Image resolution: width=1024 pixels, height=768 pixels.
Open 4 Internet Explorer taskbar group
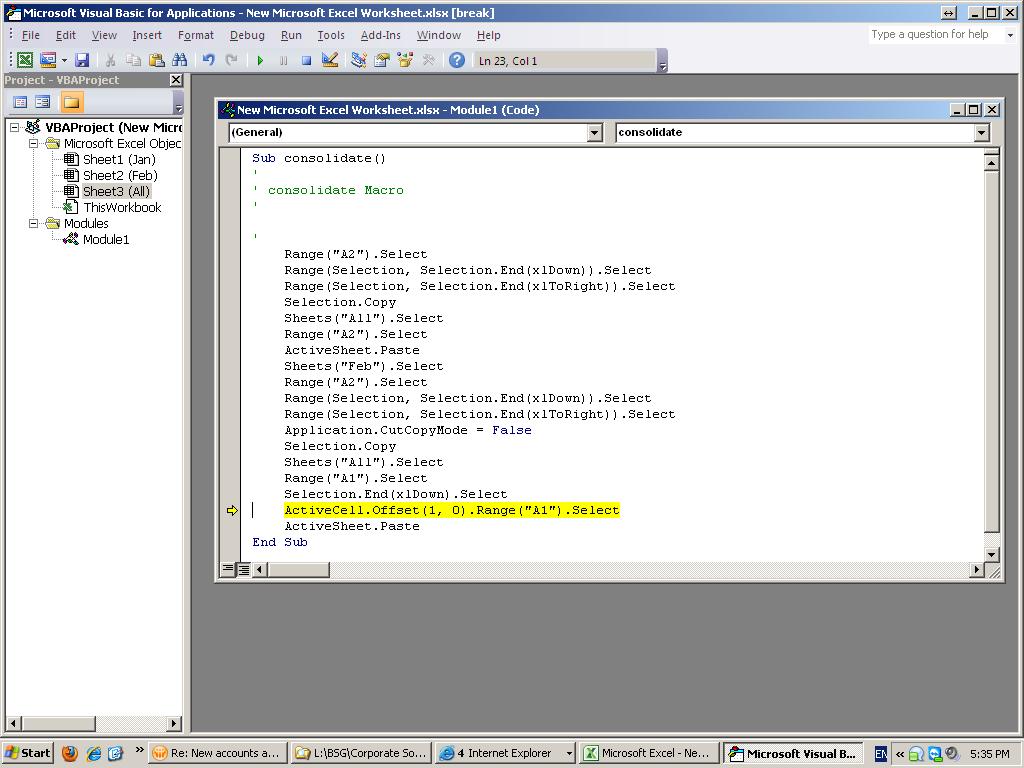[x=505, y=754]
